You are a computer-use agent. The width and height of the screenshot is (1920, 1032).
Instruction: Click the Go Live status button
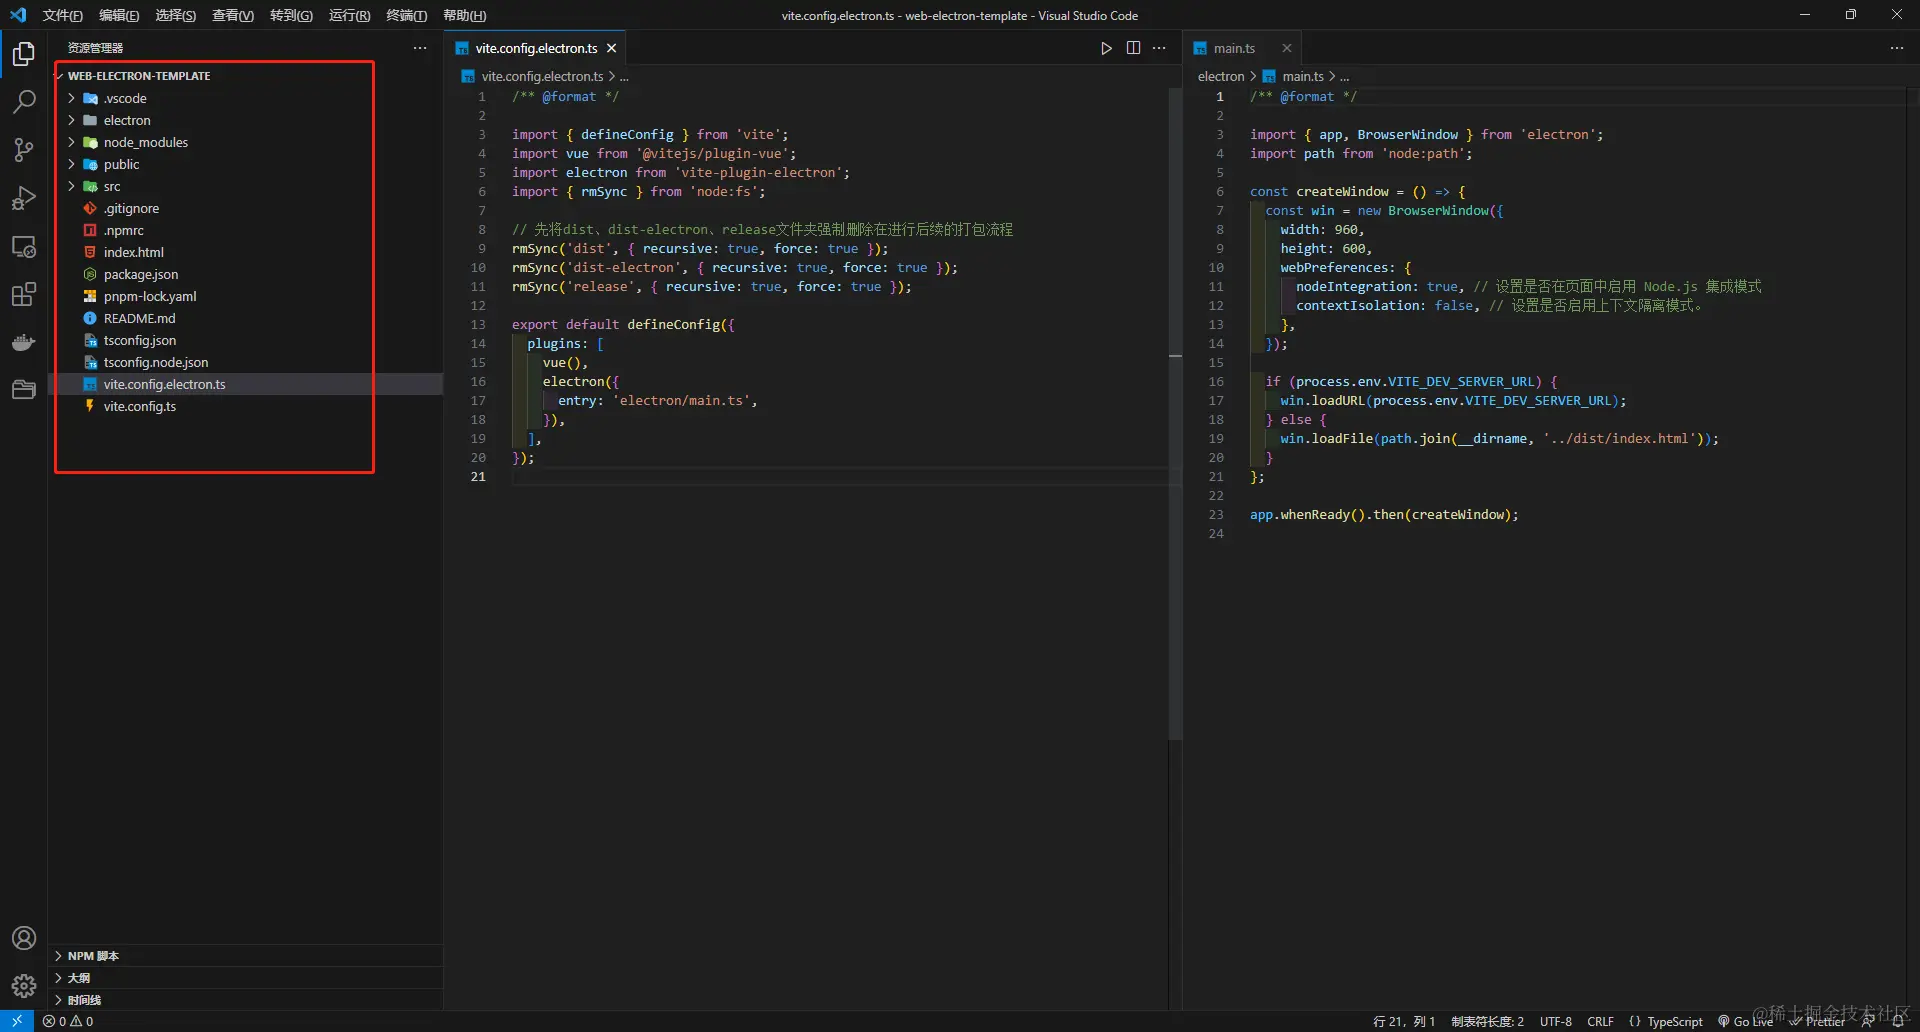pos(1746,1021)
